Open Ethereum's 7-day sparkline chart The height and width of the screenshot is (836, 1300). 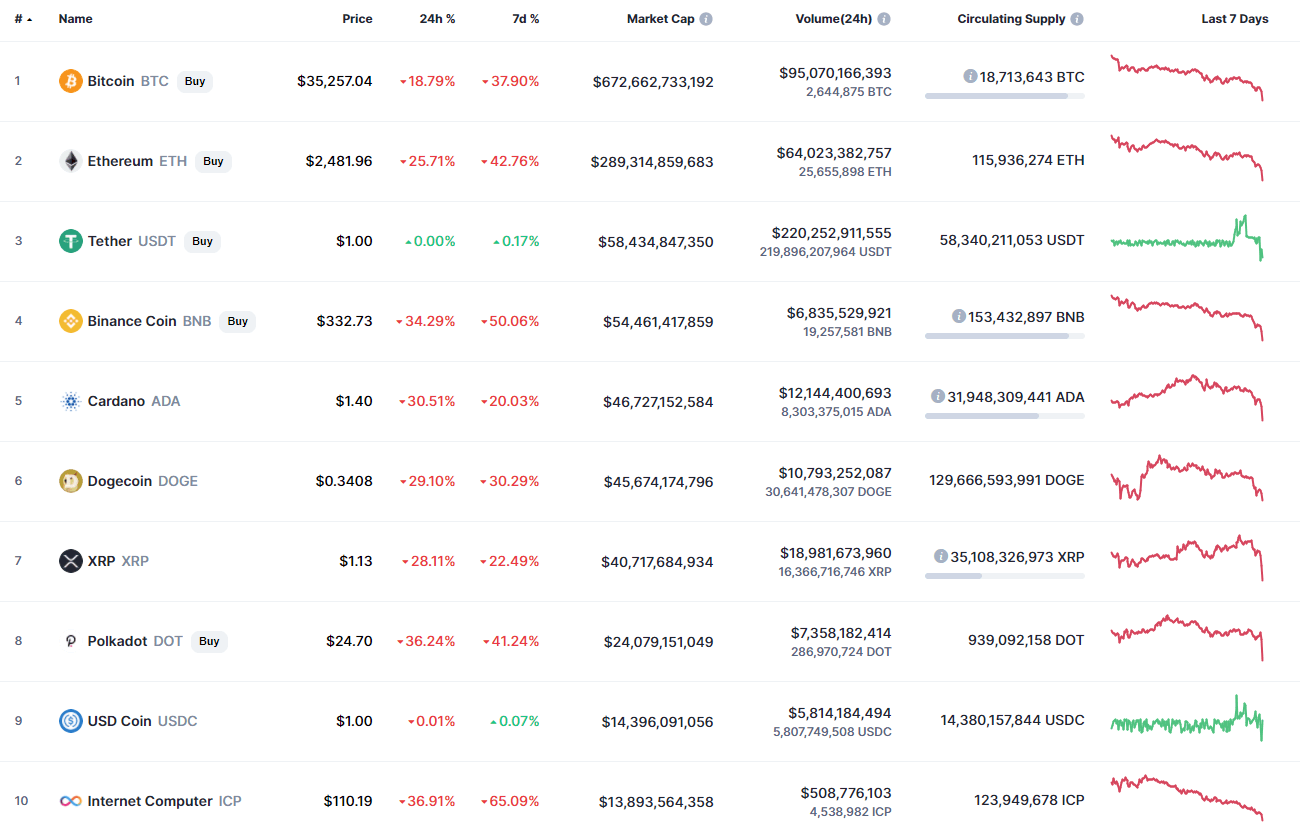click(1185, 160)
